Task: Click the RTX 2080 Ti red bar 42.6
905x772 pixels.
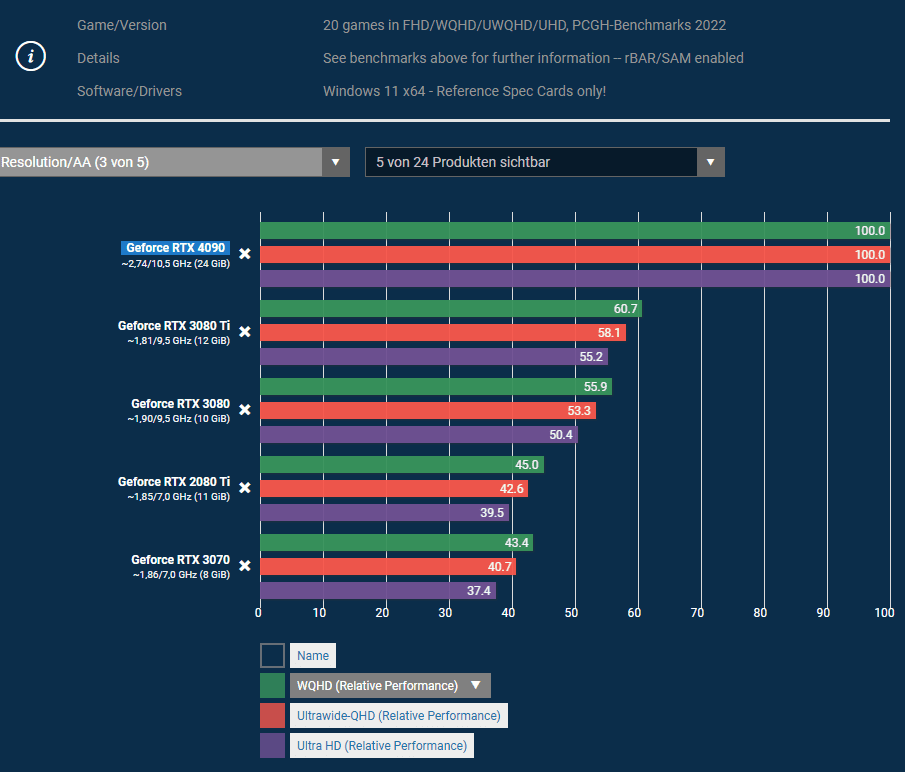Action: [394, 489]
